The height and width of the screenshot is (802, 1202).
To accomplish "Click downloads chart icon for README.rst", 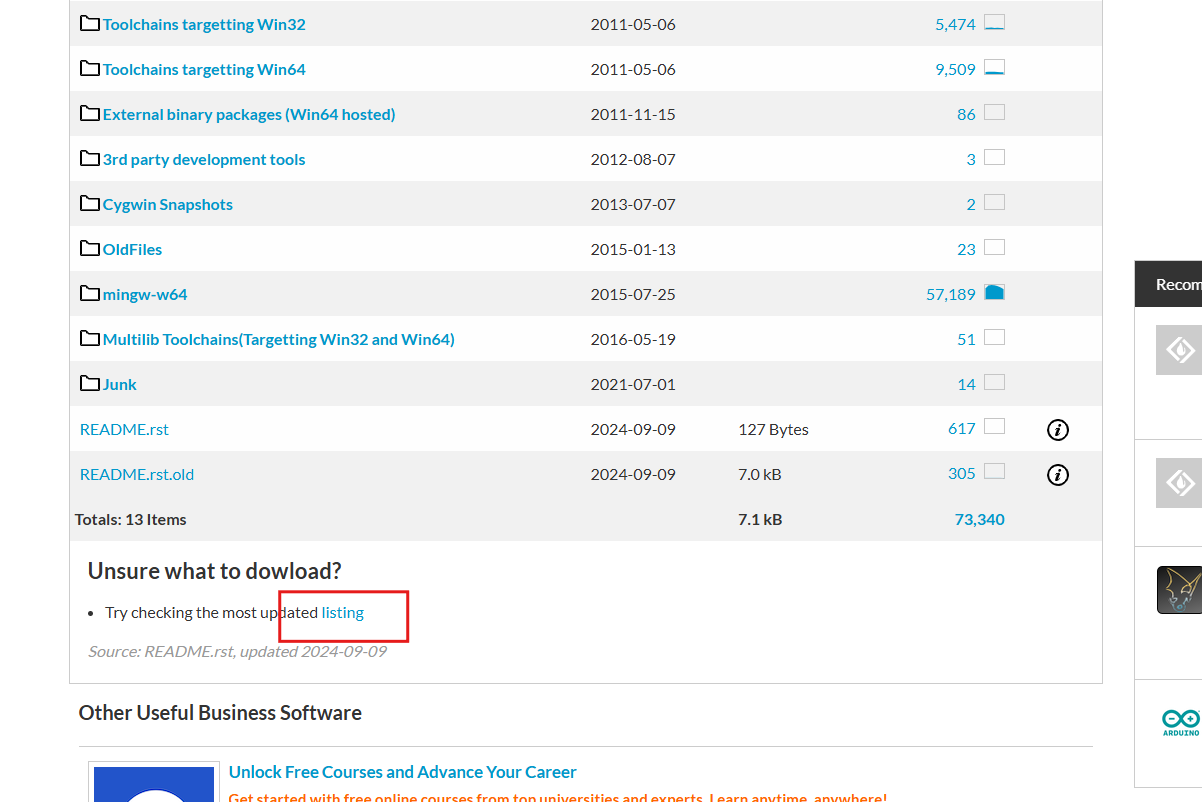I will (994, 427).
